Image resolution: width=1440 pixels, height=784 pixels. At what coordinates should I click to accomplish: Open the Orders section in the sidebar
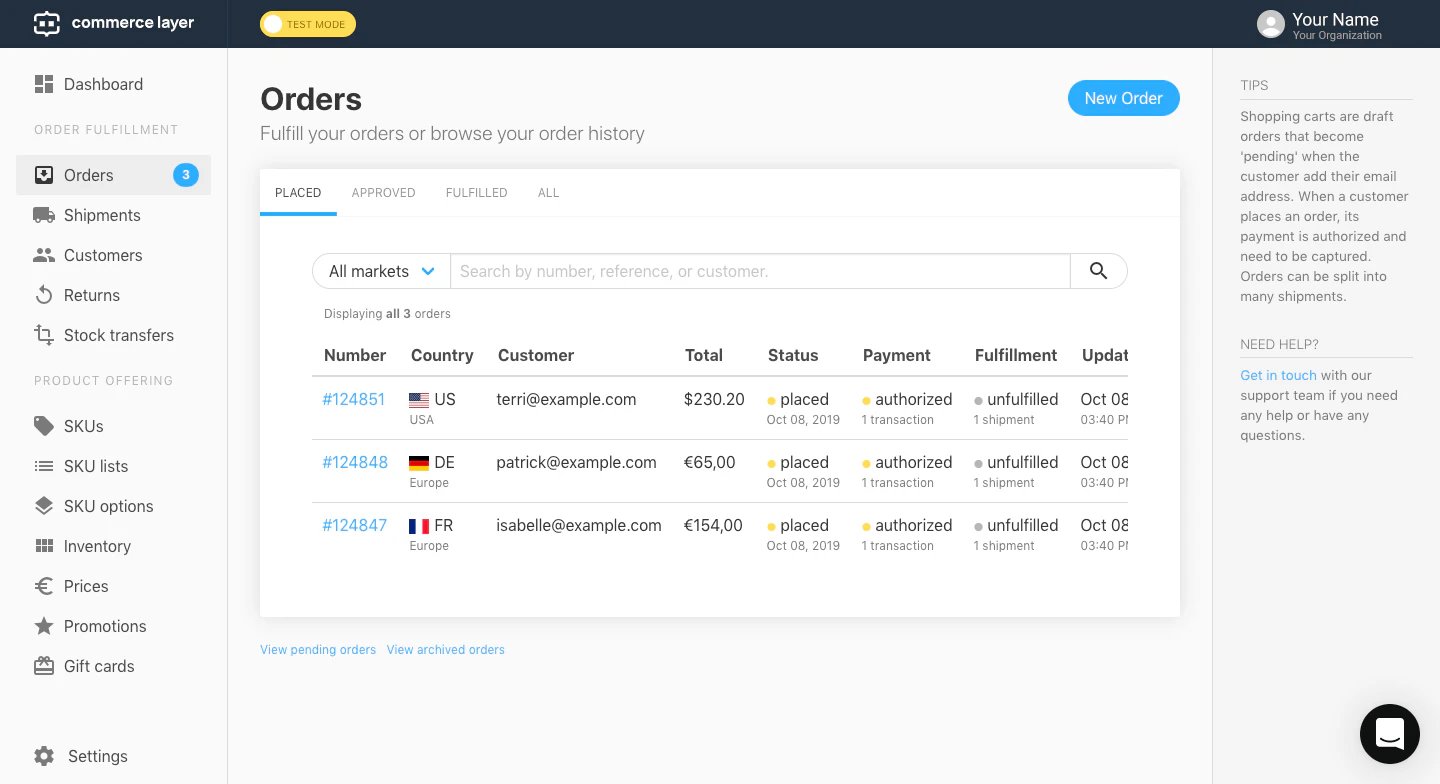point(88,175)
